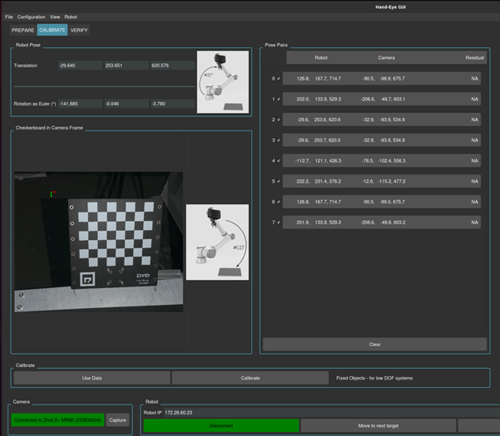Select robot pose -29.6, 253.7, 620.5 in row 3

click(319, 140)
